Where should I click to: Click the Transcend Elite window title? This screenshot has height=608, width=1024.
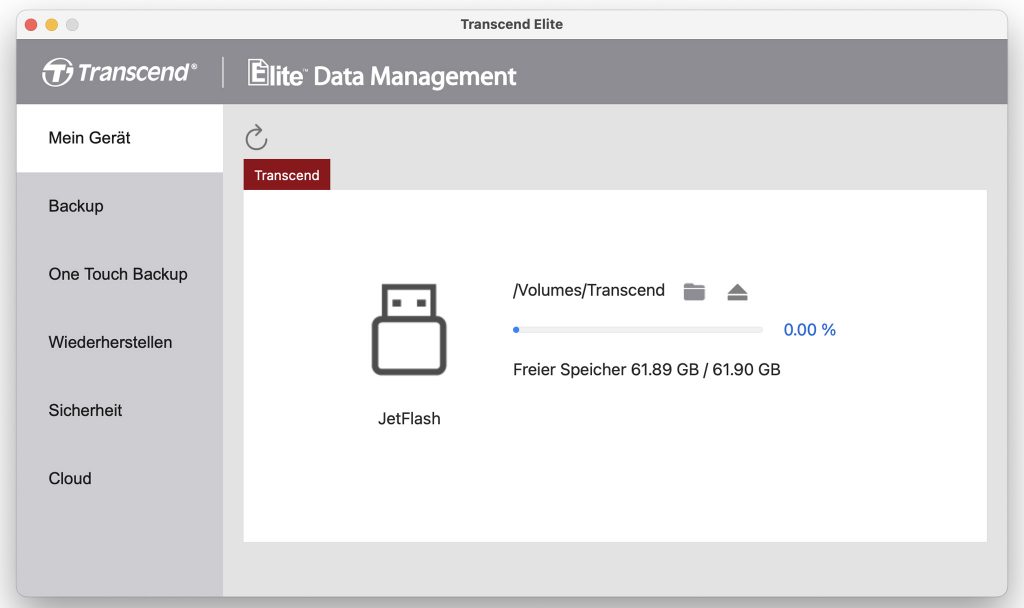click(511, 24)
